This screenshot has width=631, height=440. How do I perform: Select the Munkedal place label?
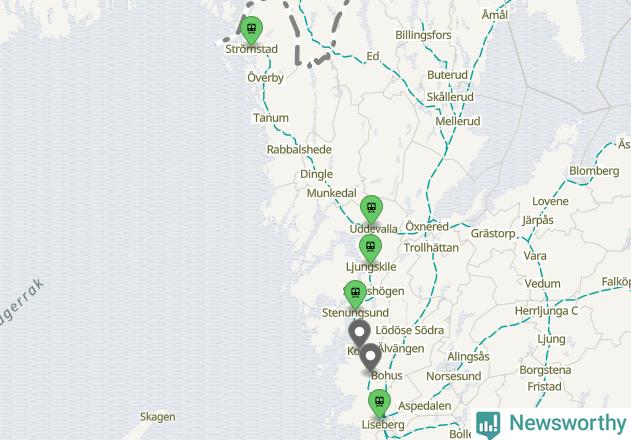[332, 193]
